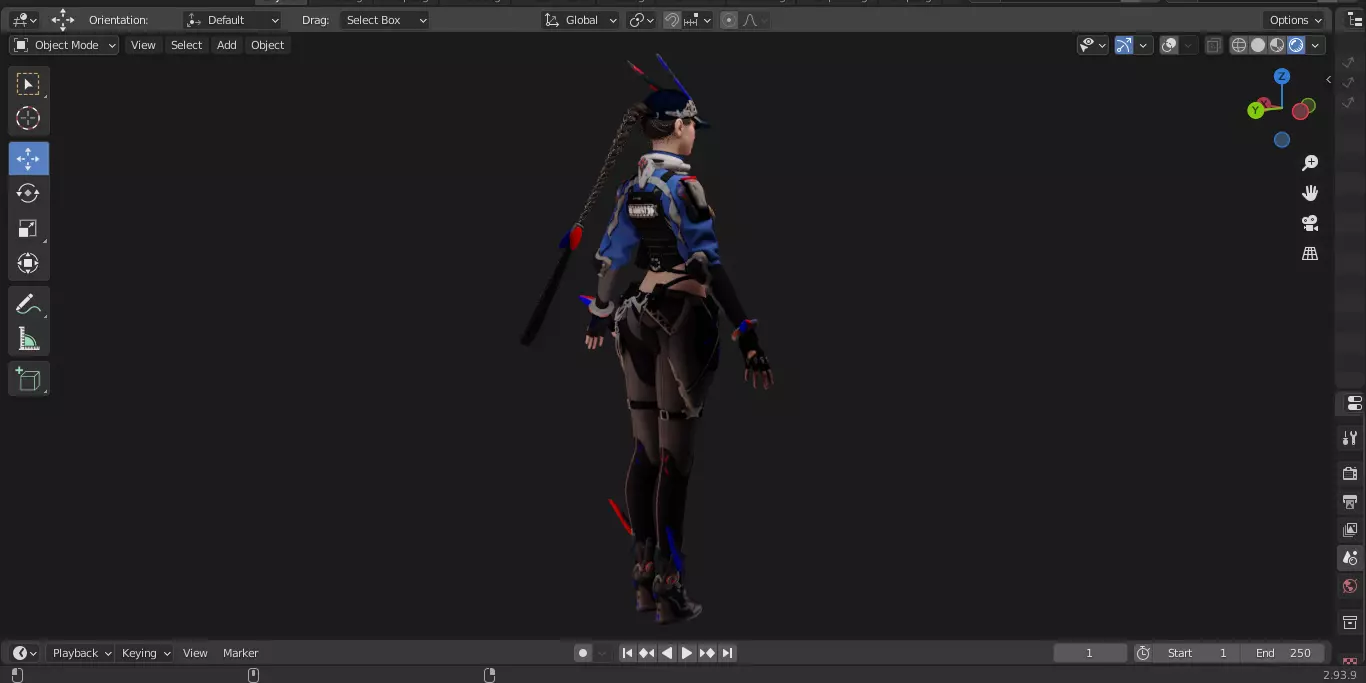Image resolution: width=1366 pixels, height=683 pixels.
Task: Open the pivot point dropdown
Action: (641, 20)
